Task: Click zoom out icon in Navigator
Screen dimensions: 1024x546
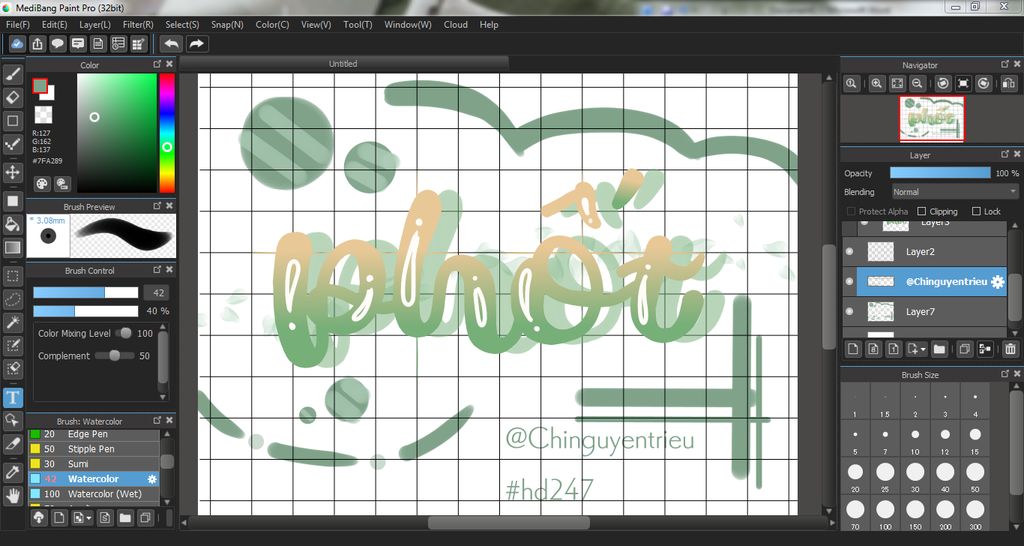Action: click(x=918, y=84)
